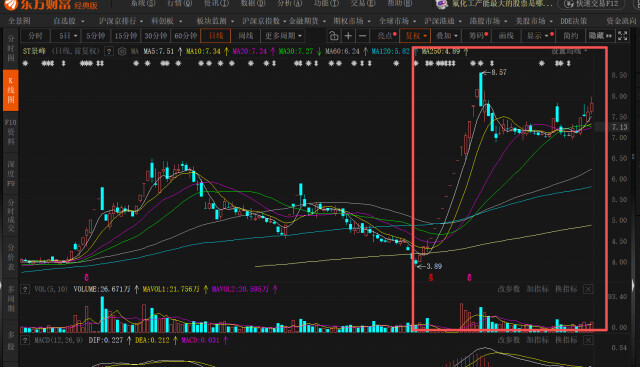Image resolution: width=640 pixels, height=367 pixels.
Task: Collapse the right panel using edge arrow
Action: tap(633, 285)
